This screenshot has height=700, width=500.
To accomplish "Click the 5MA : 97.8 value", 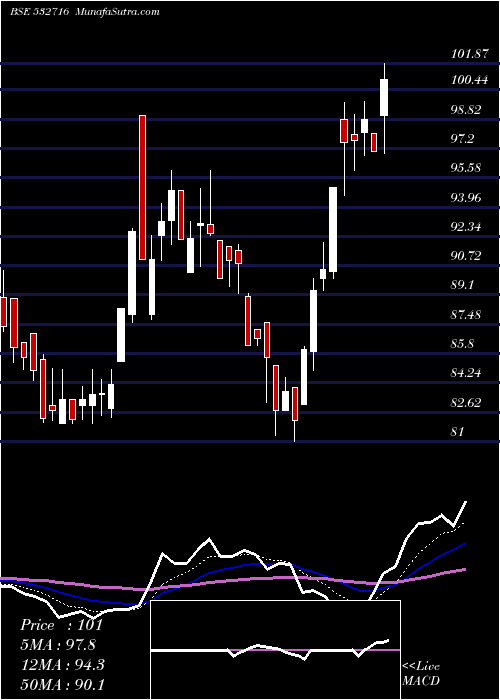I will (x=58, y=645).
